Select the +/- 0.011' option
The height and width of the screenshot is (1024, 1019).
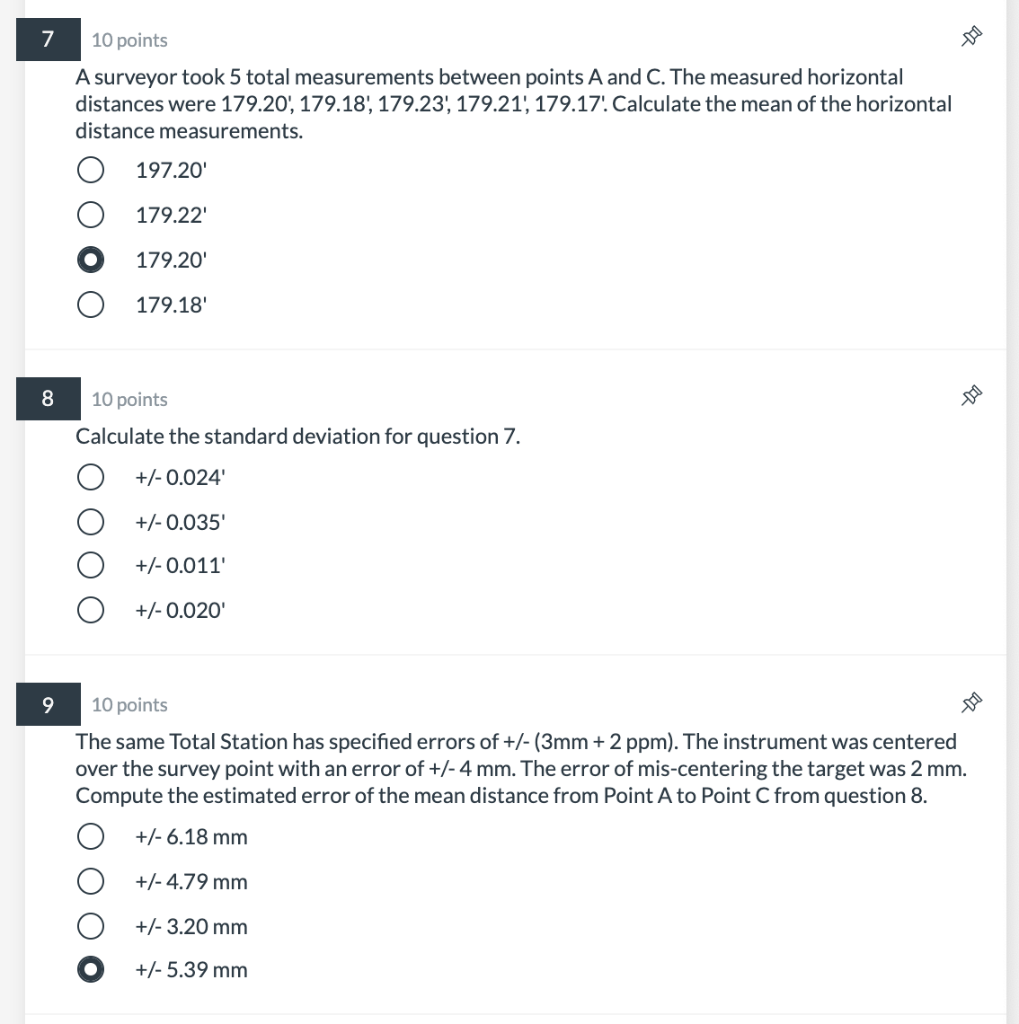click(90, 565)
